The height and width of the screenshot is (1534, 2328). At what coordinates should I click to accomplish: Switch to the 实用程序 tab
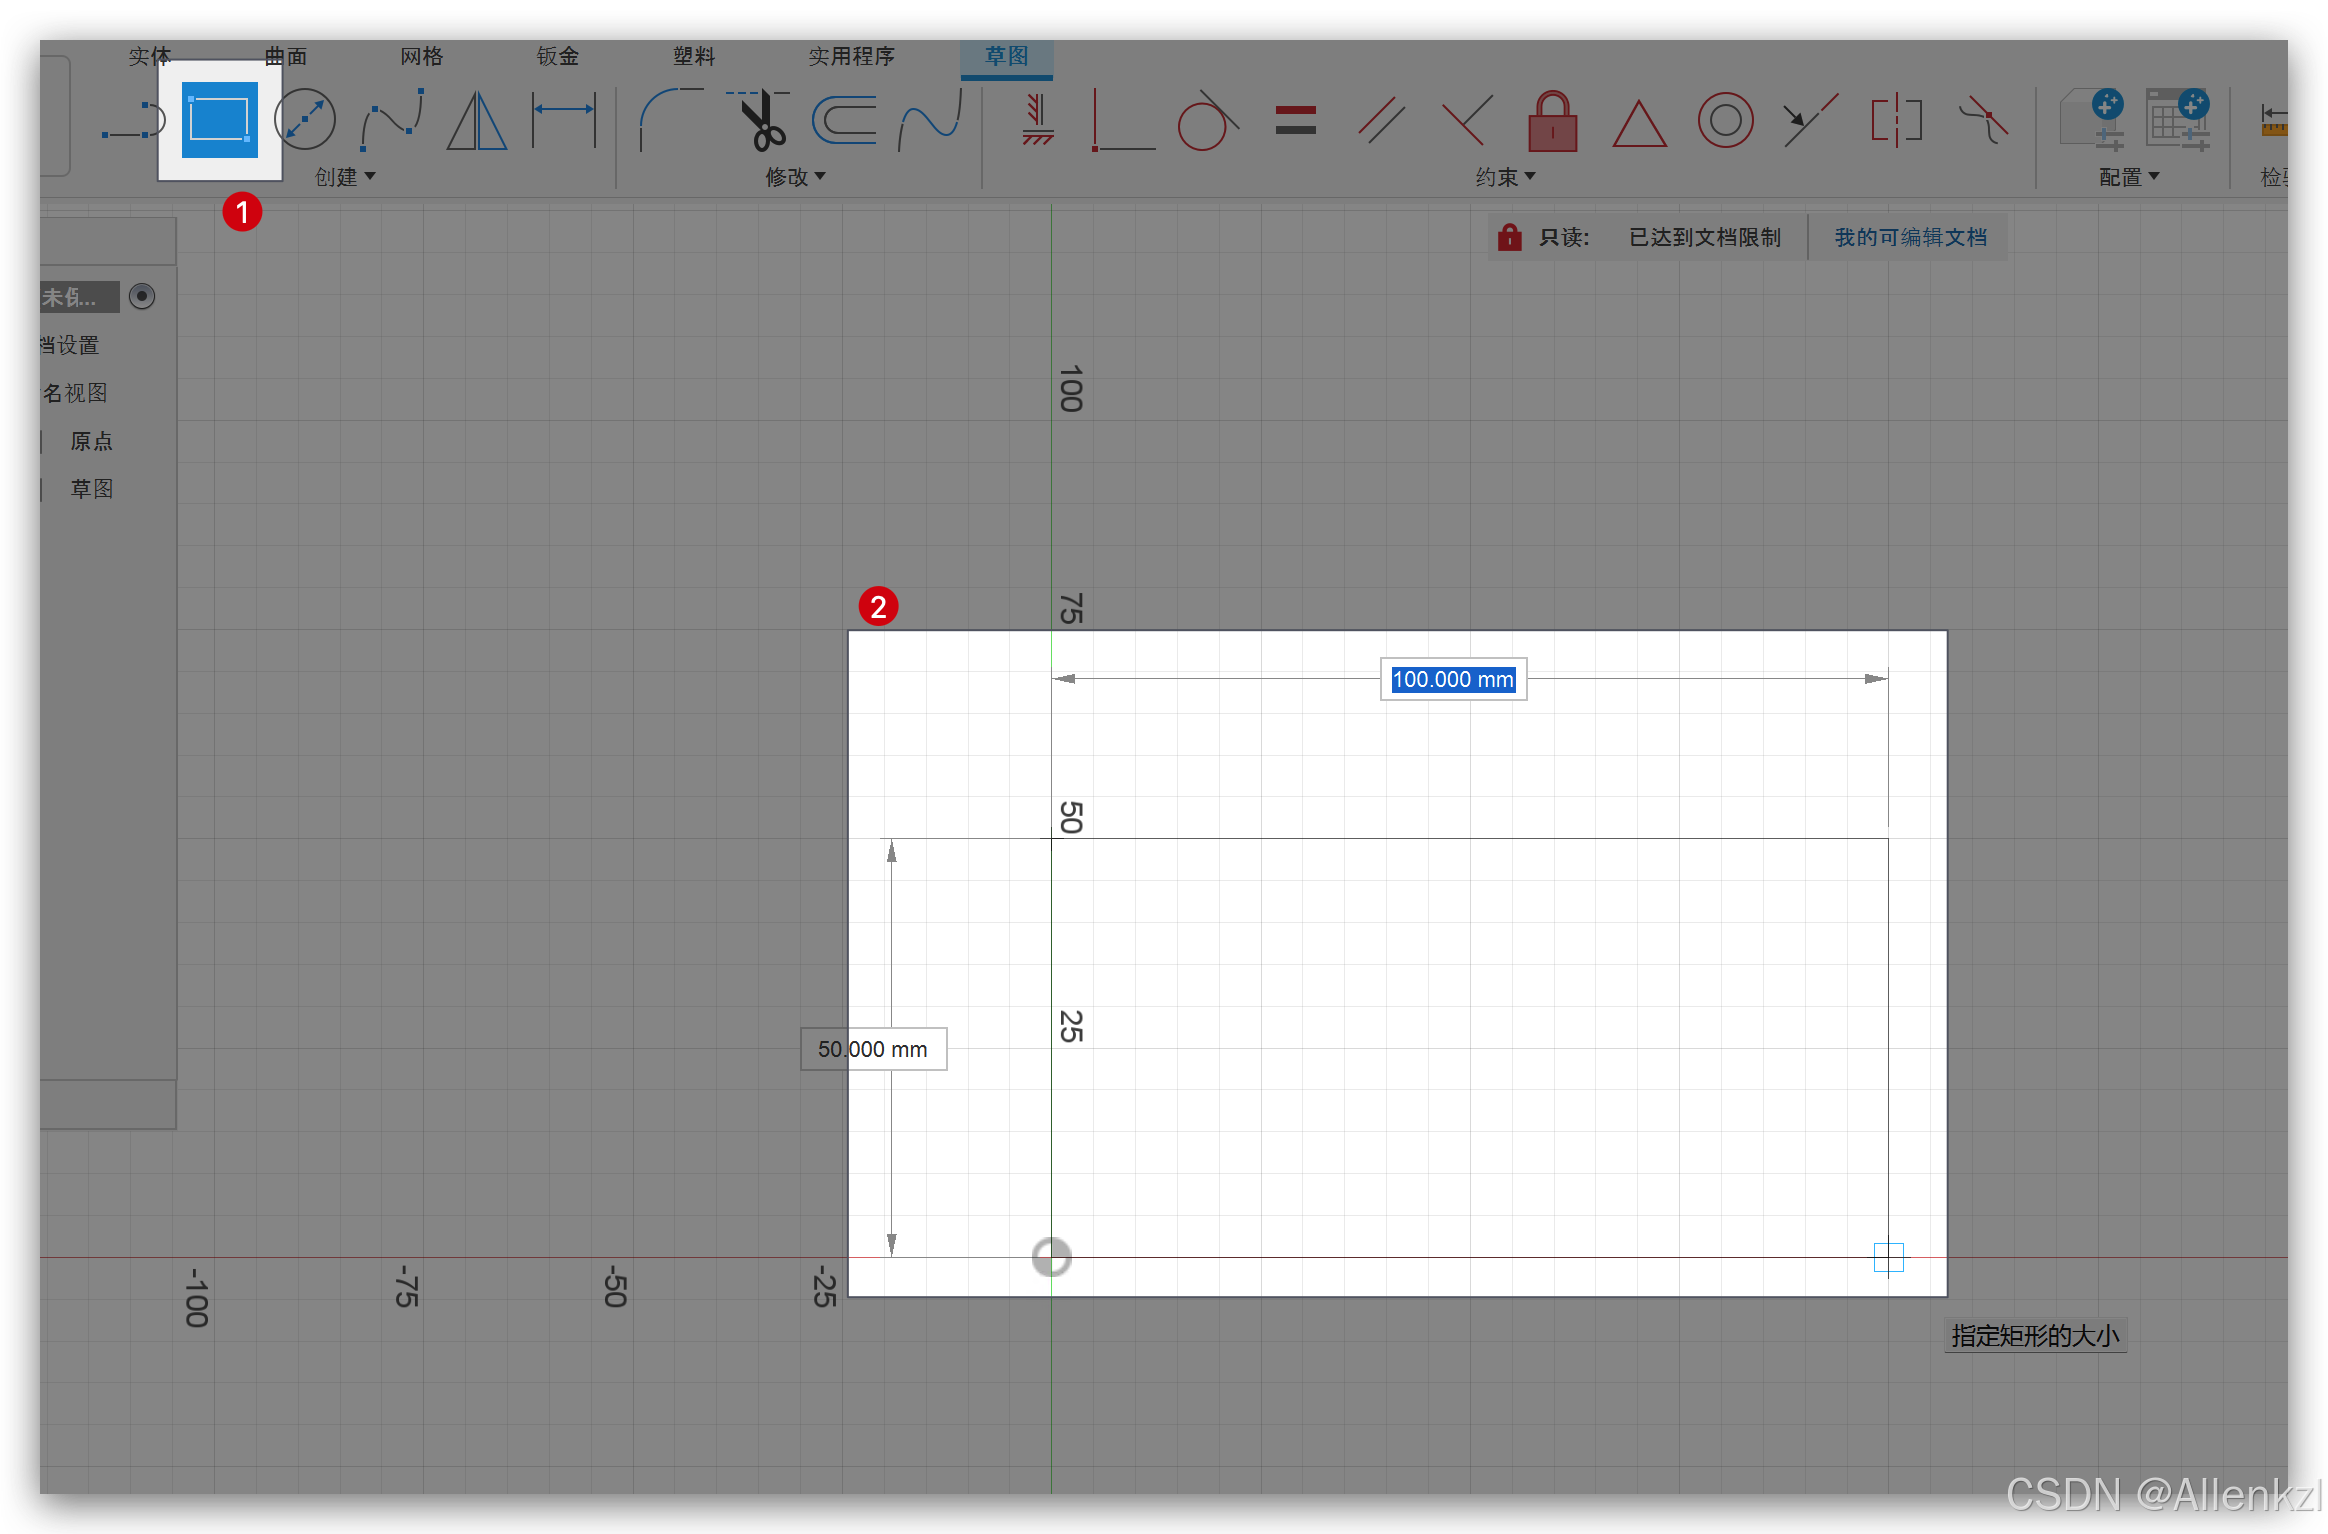851,56
